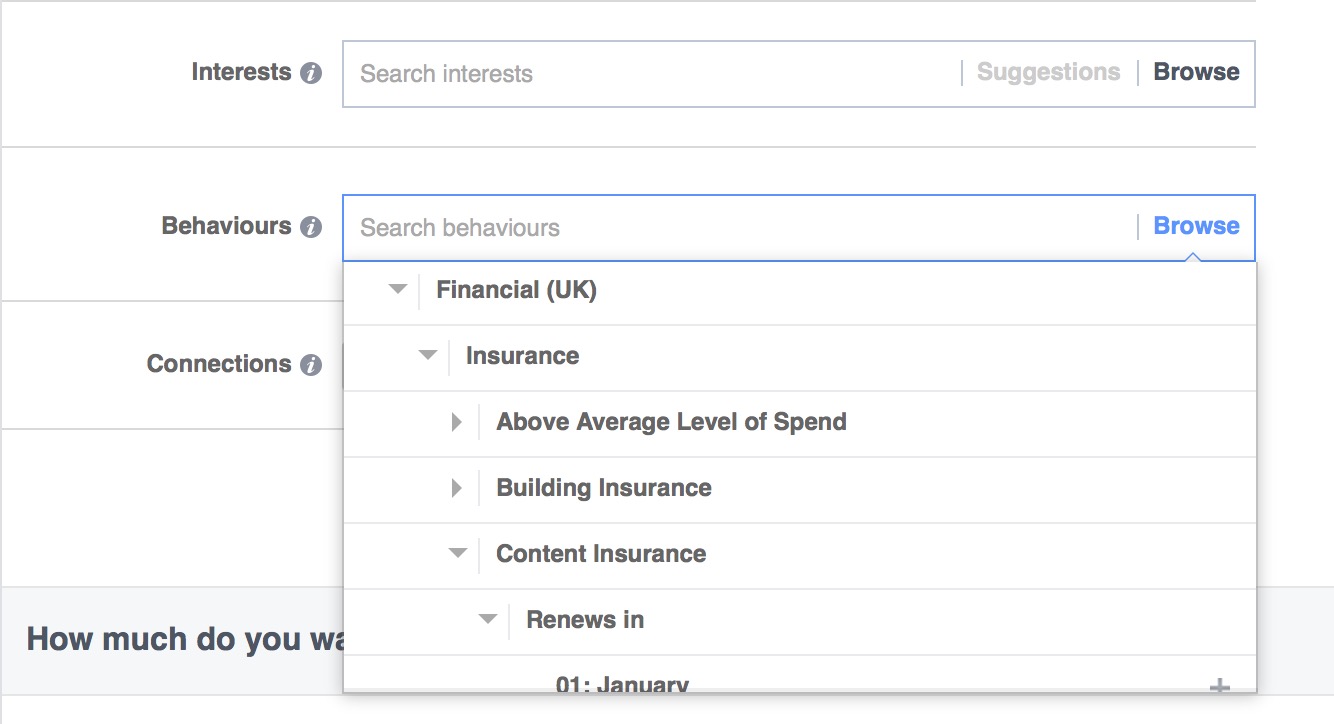
Task: Select Above Average Level of Spend
Action: 671,421
